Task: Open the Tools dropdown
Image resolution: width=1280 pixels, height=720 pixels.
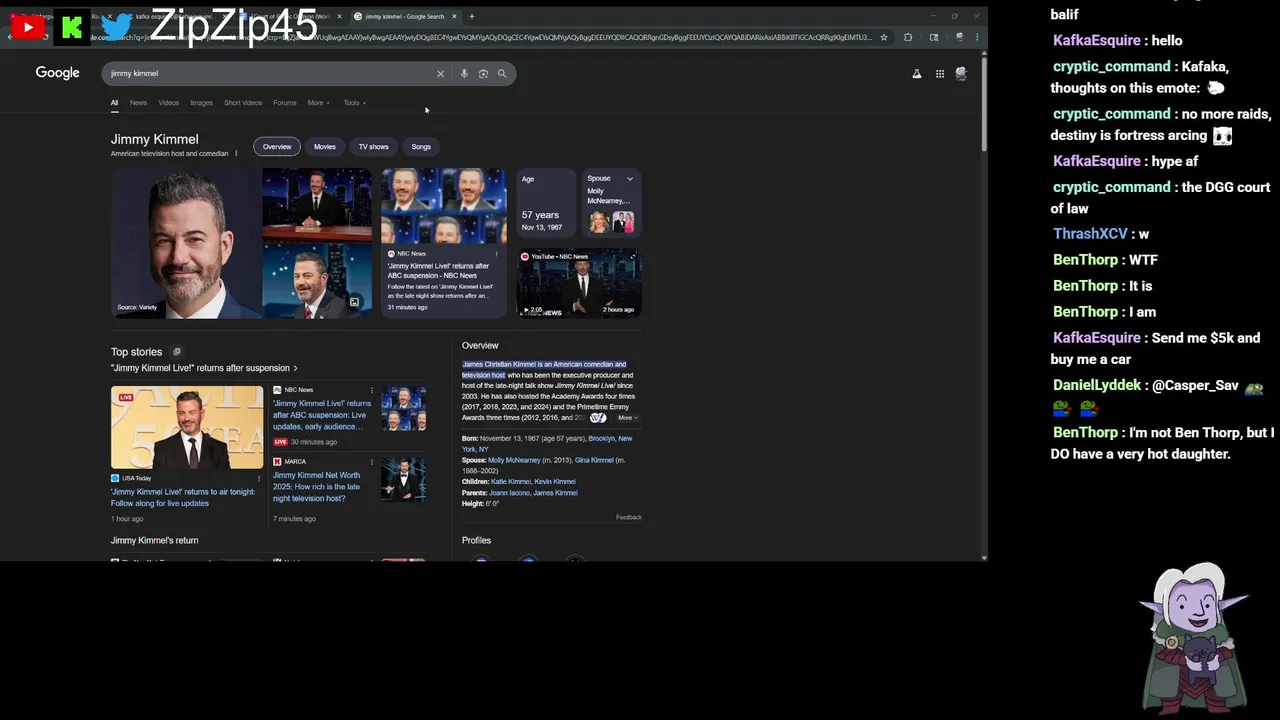Action: coord(354,103)
